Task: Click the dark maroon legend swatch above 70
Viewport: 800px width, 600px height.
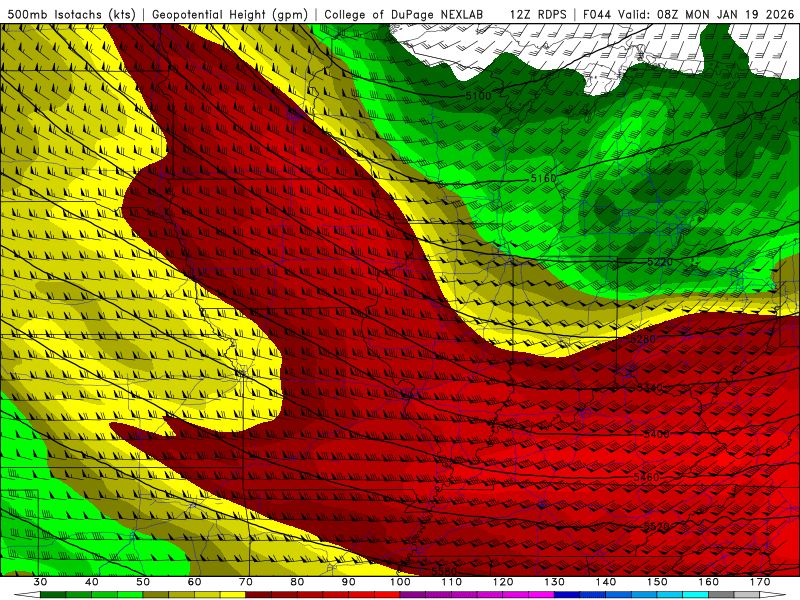Action: [x=259, y=595]
